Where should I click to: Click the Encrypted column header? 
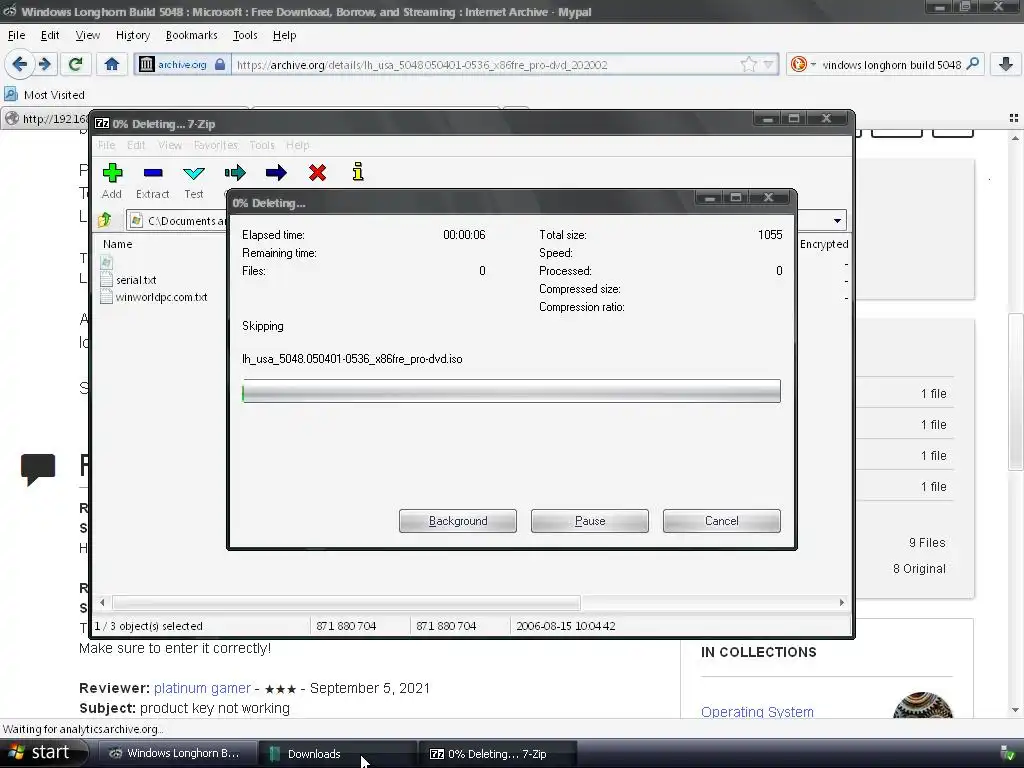coord(824,244)
